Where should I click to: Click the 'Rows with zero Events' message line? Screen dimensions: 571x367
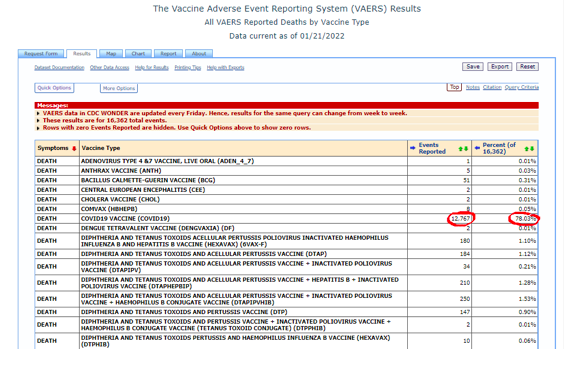(x=177, y=128)
